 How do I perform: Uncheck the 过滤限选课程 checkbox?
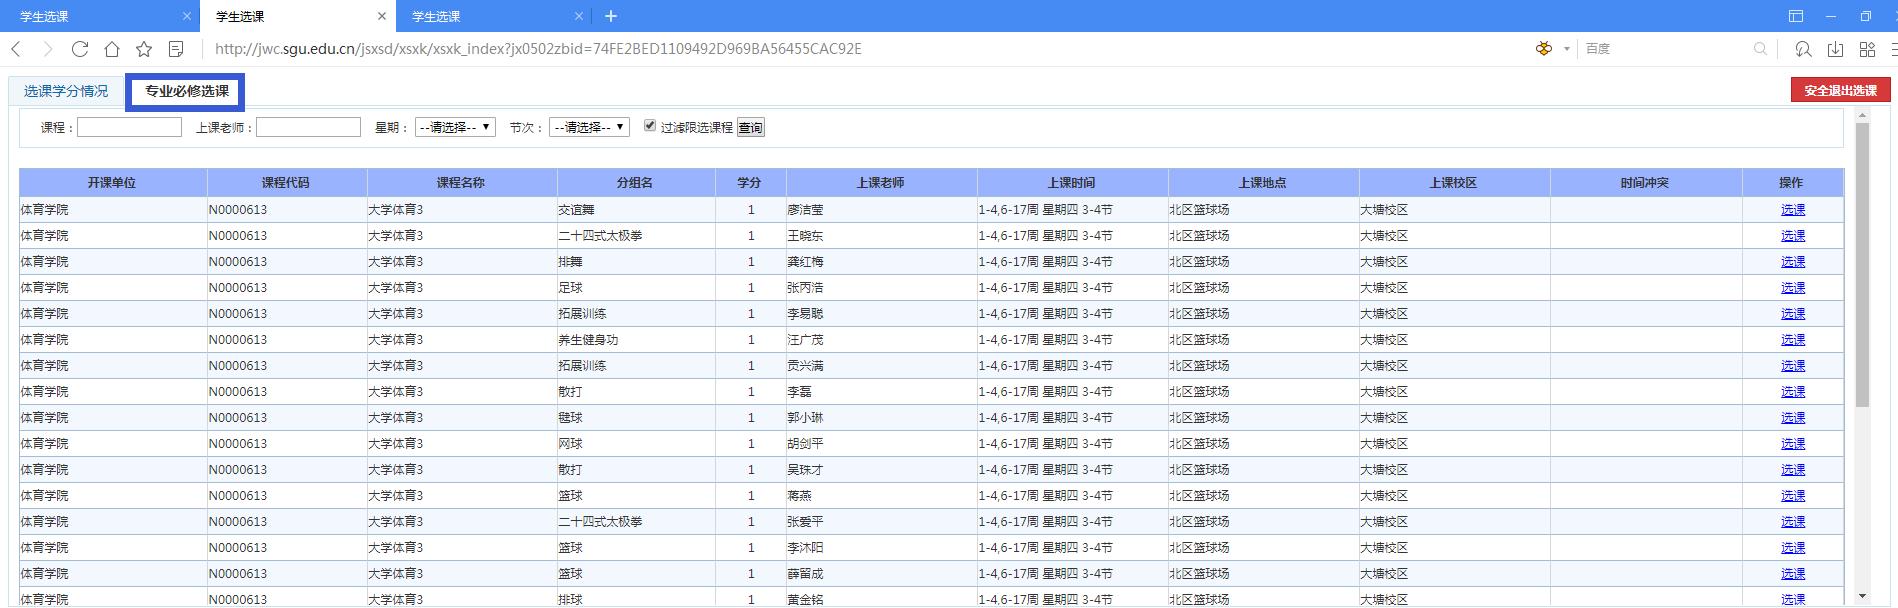pos(650,126)
